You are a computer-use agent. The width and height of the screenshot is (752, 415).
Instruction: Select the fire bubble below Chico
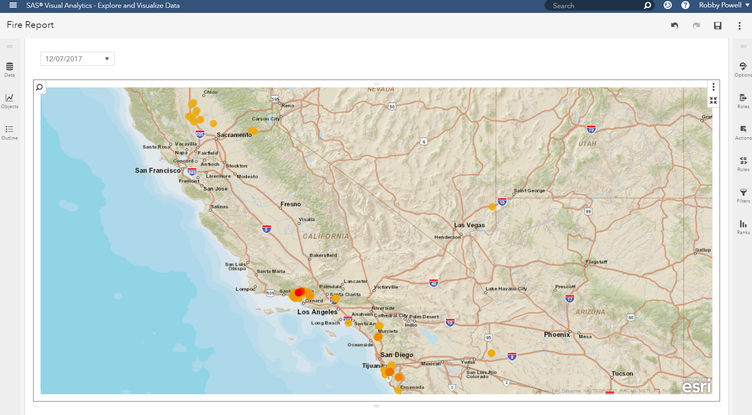[x=192, y=104]
